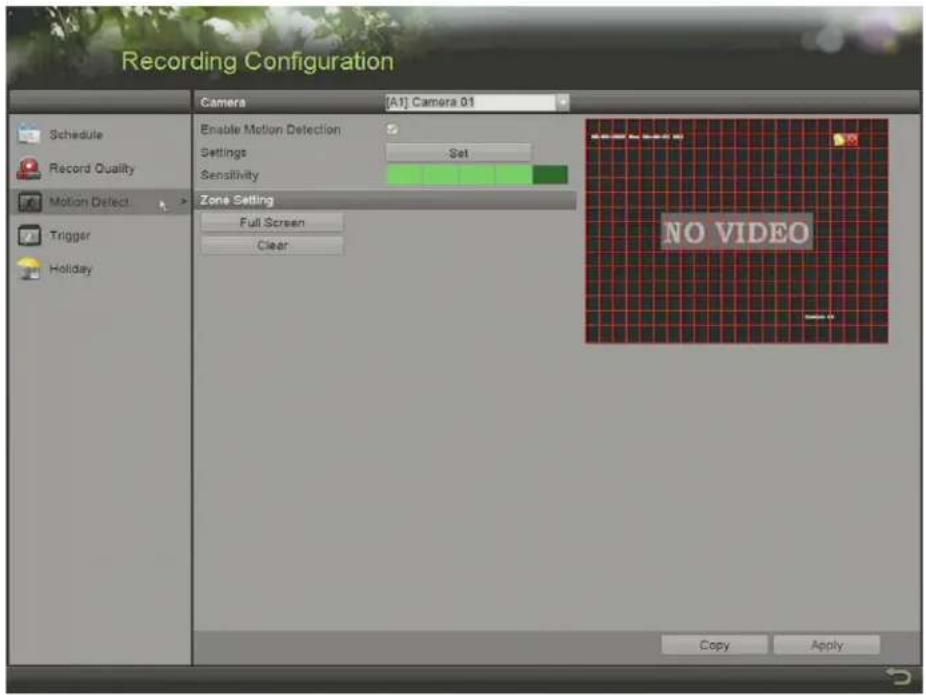926x695 pixels.
Task: Click the Recording Configuration title
Action: 257,61
